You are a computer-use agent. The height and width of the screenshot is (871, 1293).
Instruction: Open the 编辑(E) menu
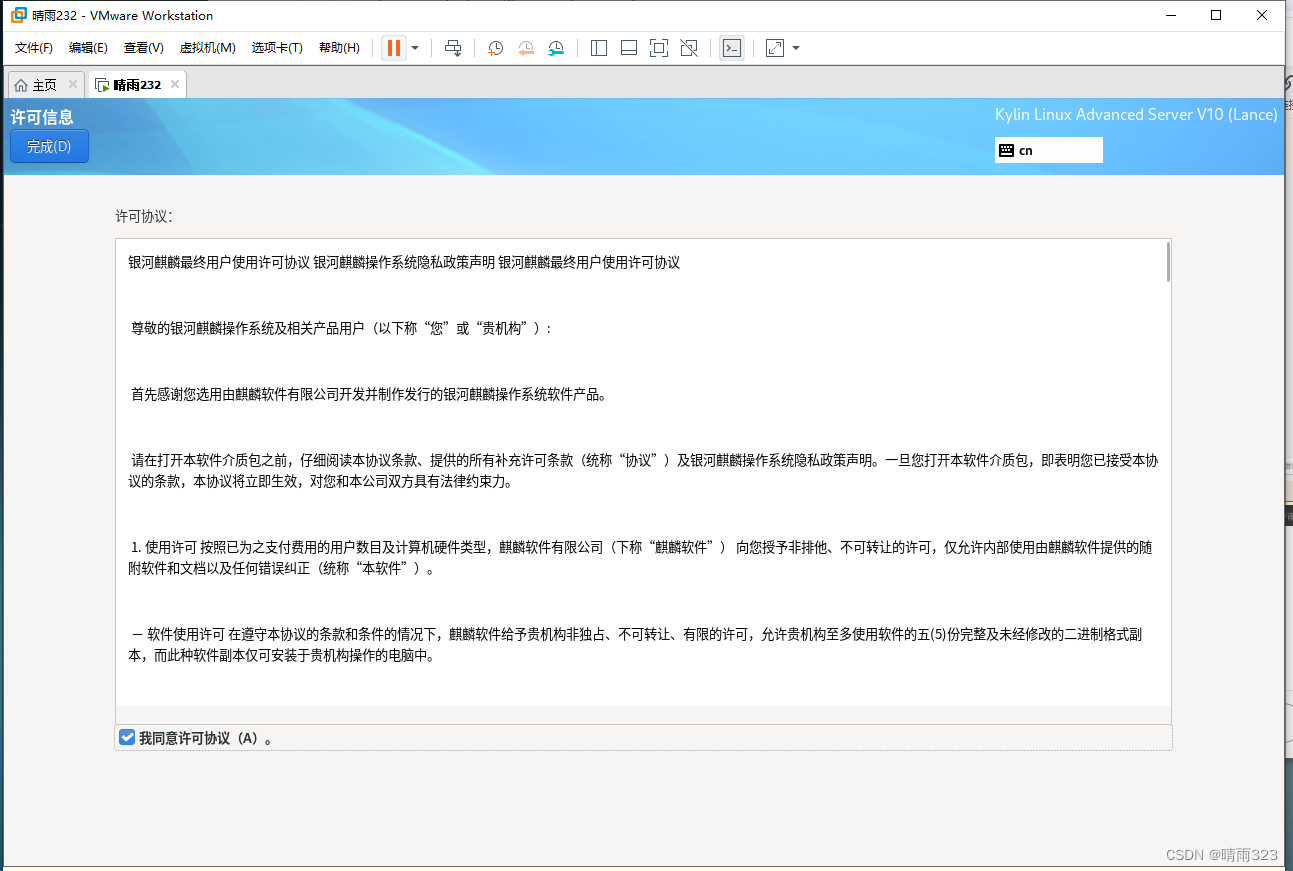coord(88,48)
